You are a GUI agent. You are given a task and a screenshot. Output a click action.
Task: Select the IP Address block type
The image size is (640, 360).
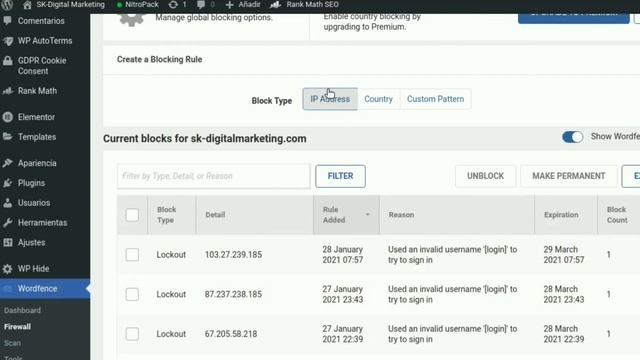tap(330, 99)
